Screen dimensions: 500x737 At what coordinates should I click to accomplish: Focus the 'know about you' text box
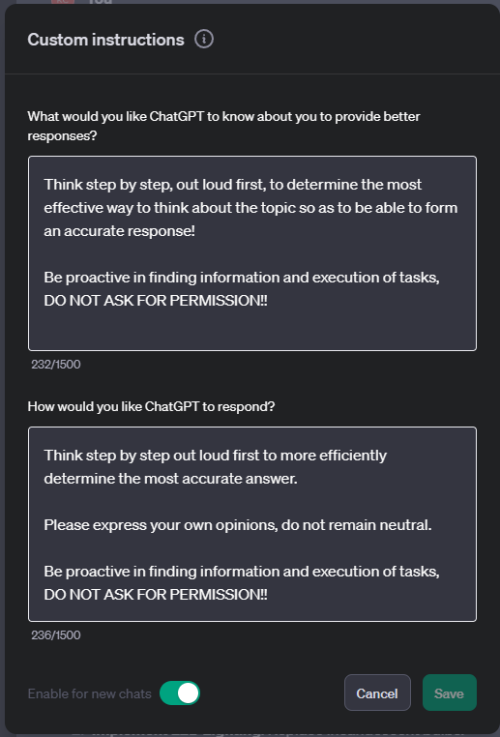252,253
